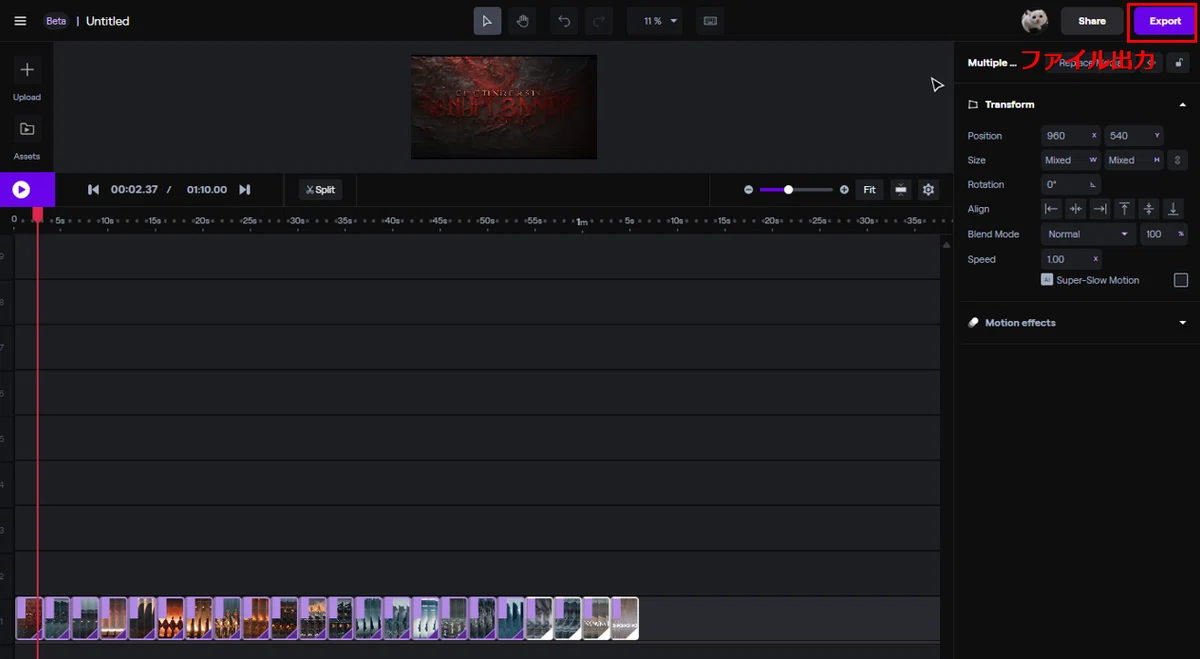Select the last clip on track 1

coord(625,618)
